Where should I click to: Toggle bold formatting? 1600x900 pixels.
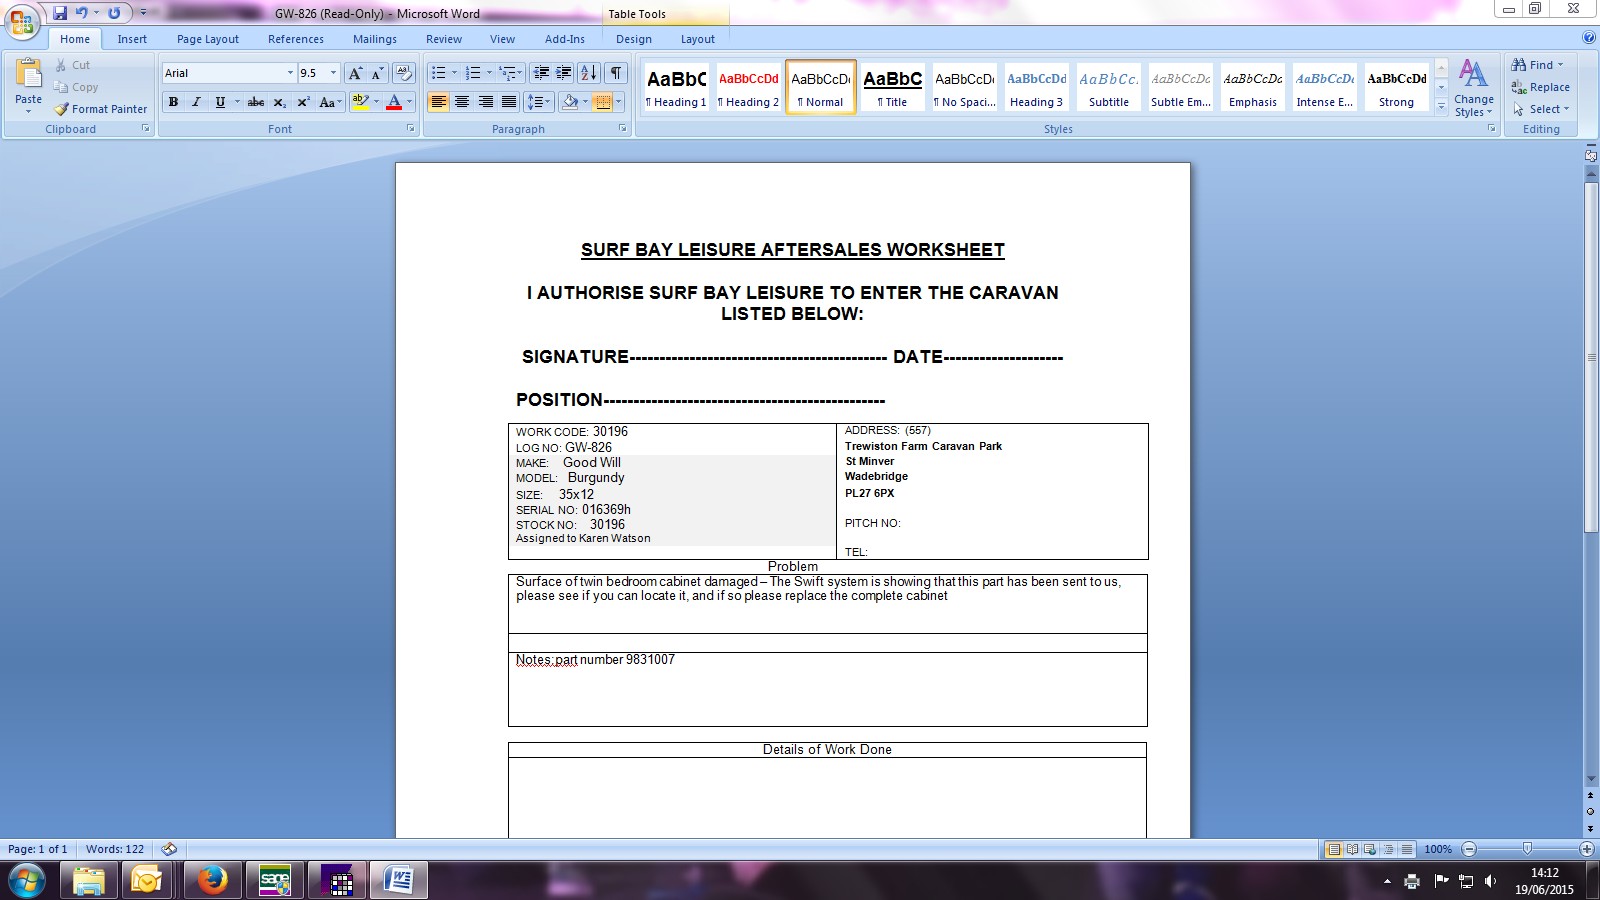(173, 102)
